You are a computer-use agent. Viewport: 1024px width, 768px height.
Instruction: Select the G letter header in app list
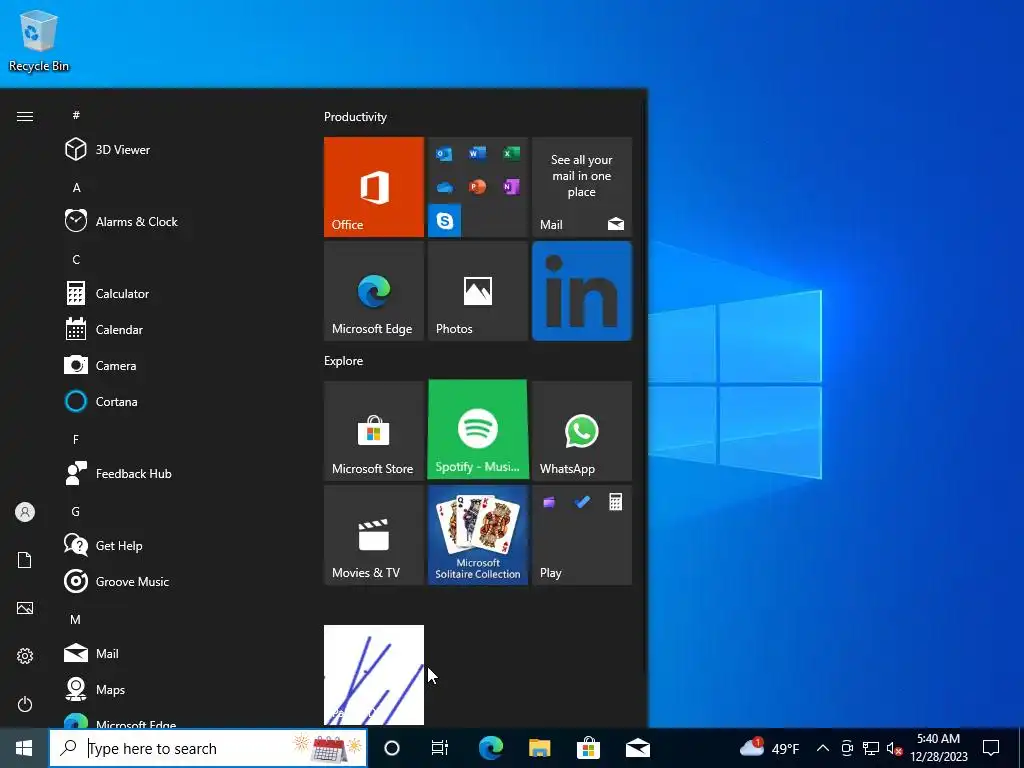(76, 511)
